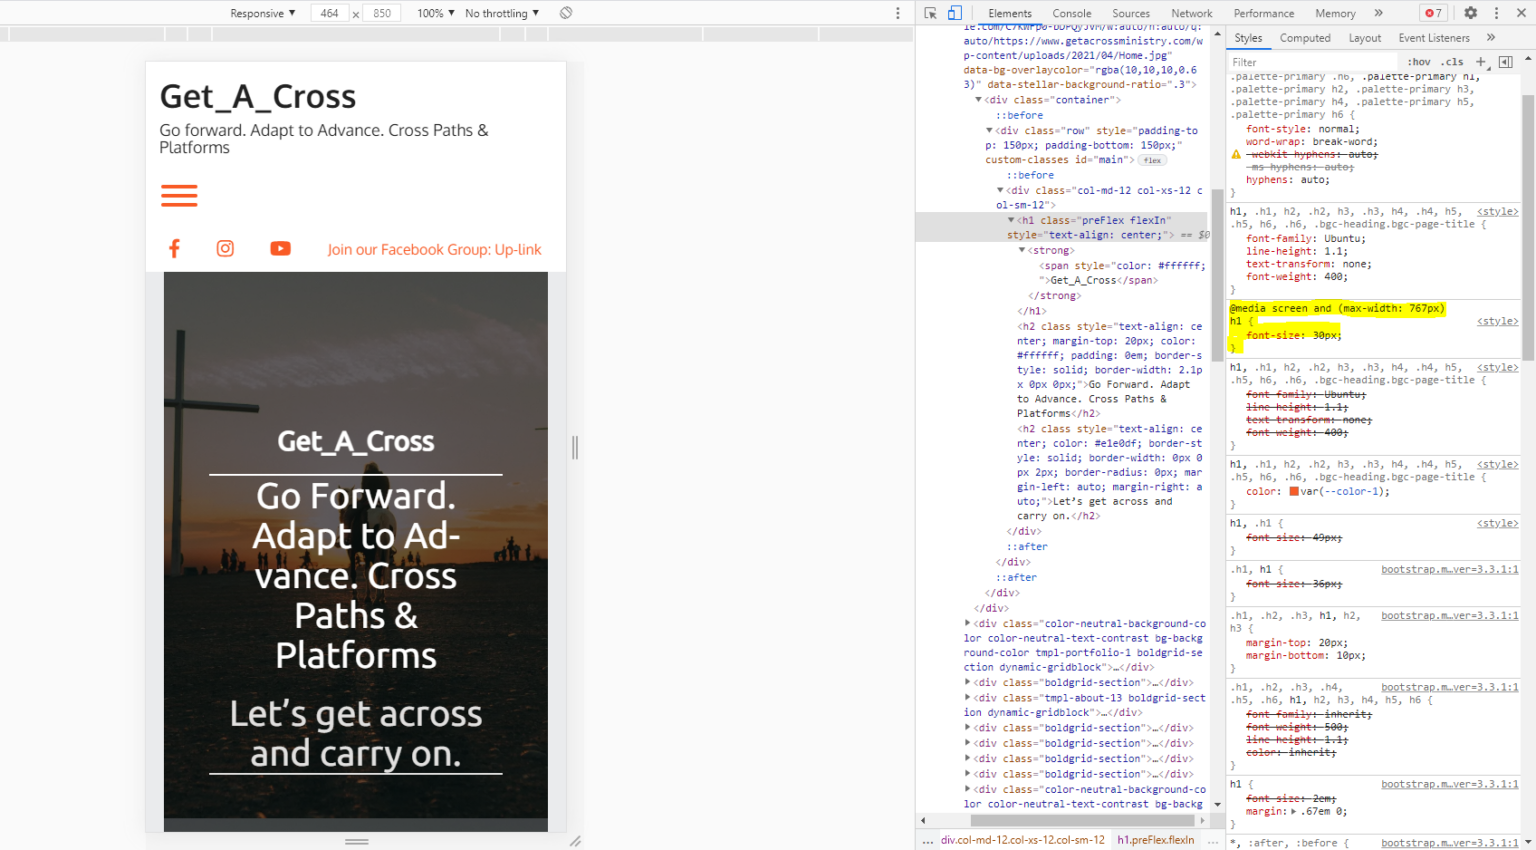Viewport: 1536px width, 850px height.
Task: Click the viewport height field 850
Action: coord(382,13)
